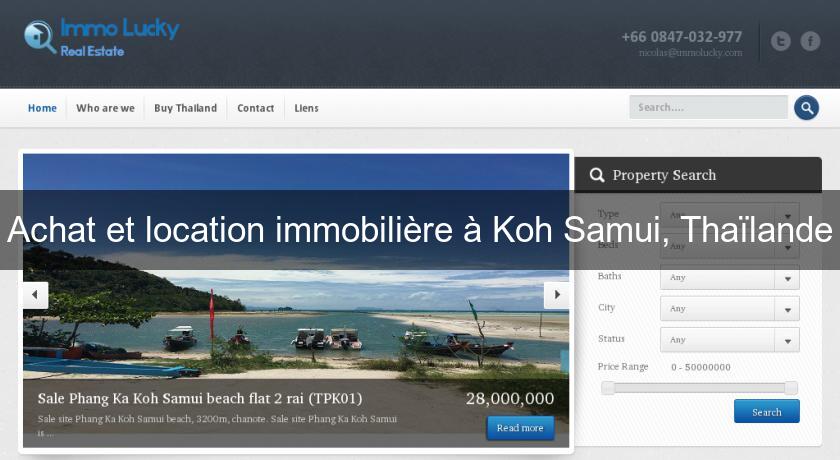Open the Liens menu item

click(x=306, y=108)
